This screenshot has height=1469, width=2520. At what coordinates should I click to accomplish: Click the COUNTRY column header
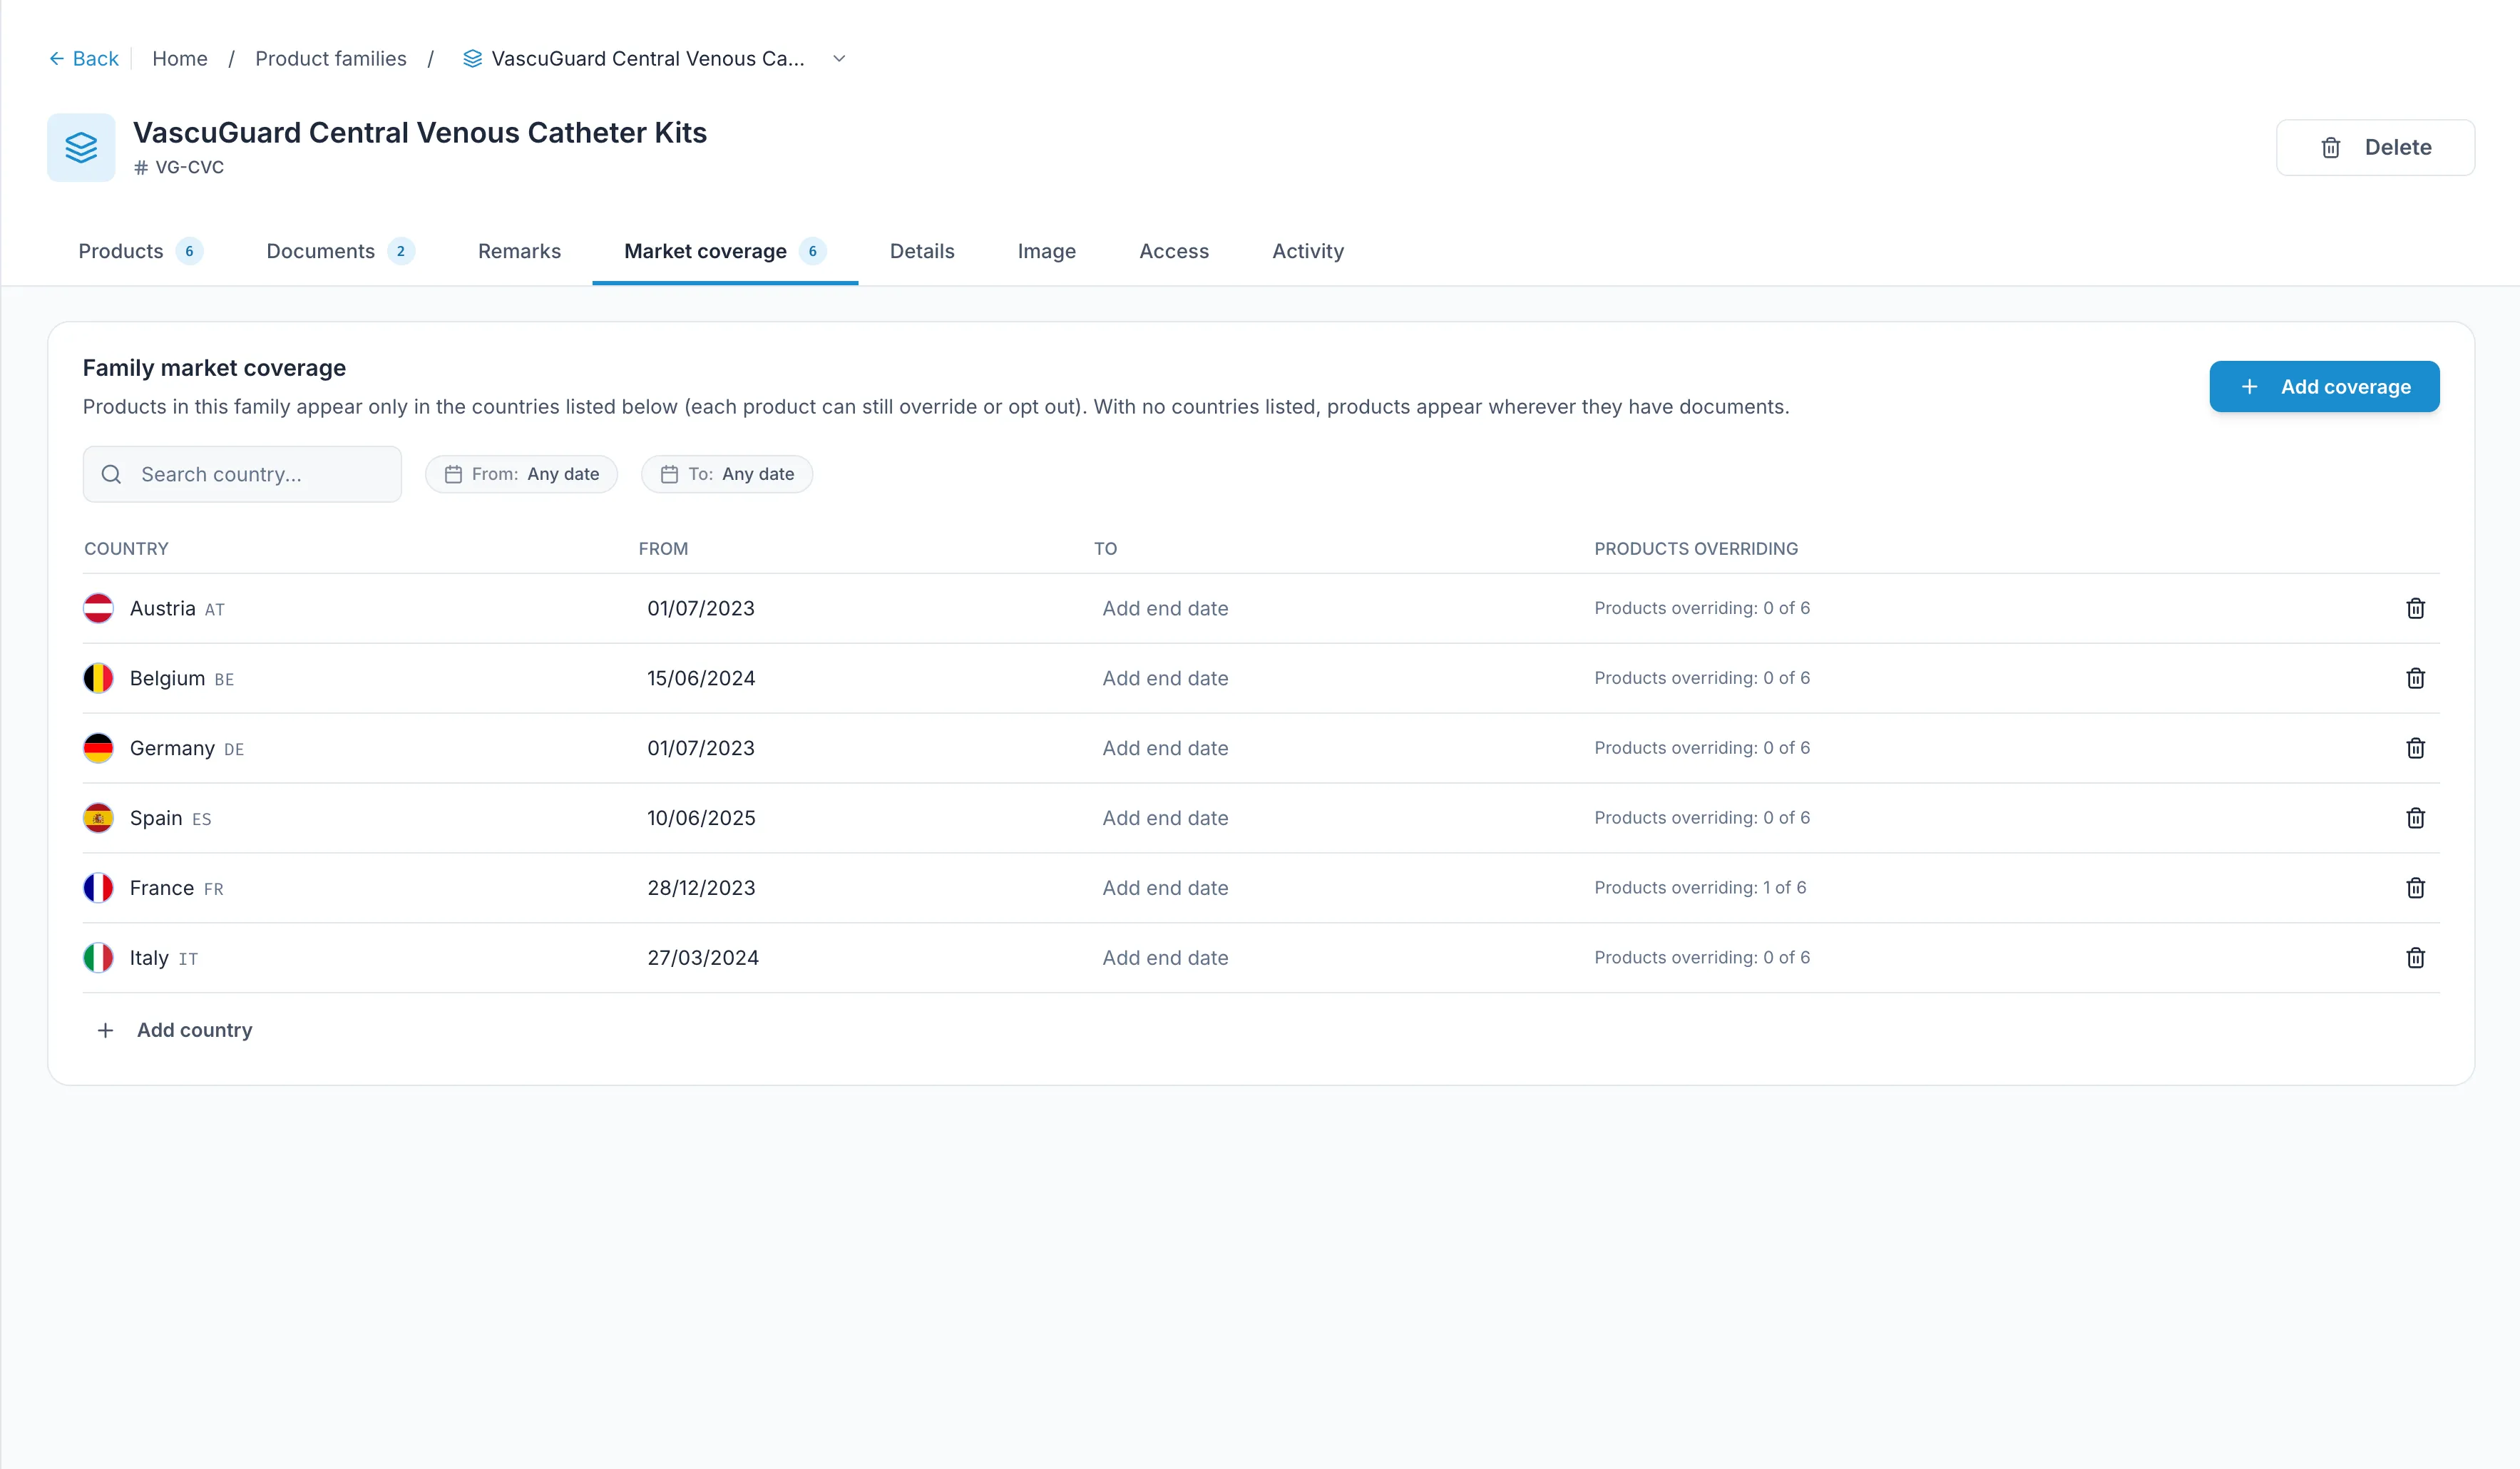[126, 549]
